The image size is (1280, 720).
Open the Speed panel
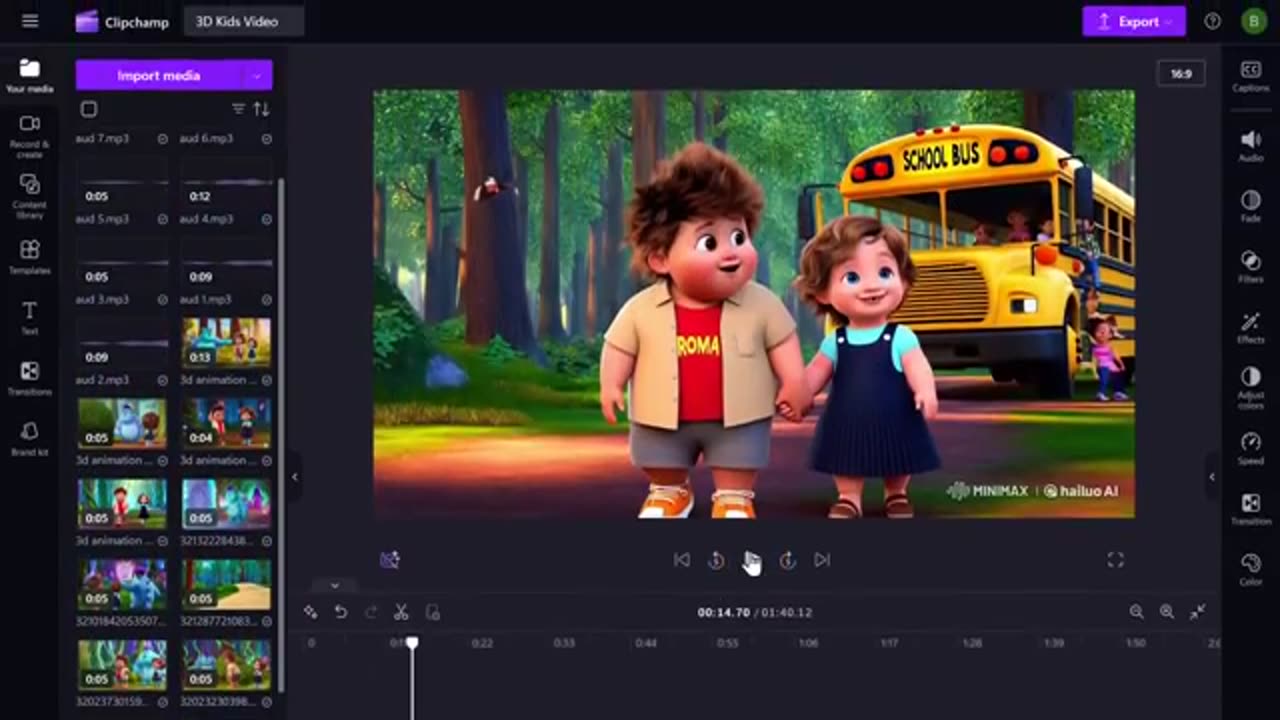click(x=1250, y=447)
